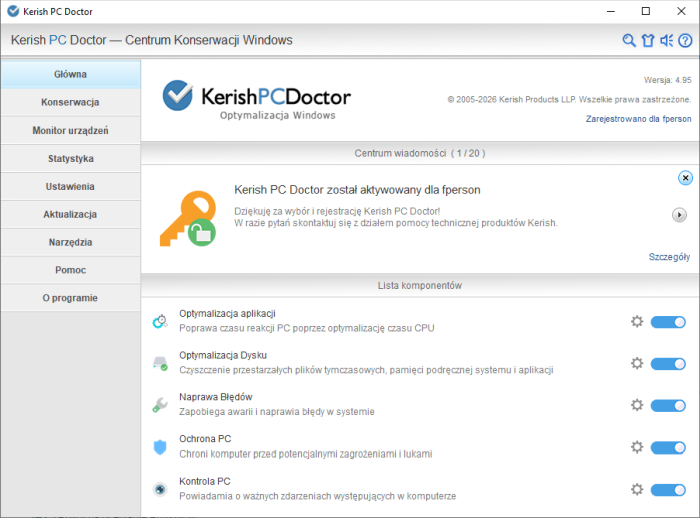Click the Naprawa Błędów wrench icon
The width and height of the screenshot is (700, 518).
coord(160,405)
